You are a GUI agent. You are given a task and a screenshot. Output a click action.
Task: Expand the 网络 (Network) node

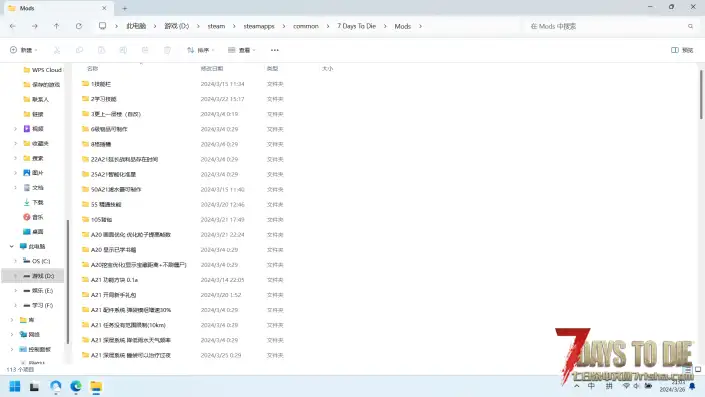12,335
